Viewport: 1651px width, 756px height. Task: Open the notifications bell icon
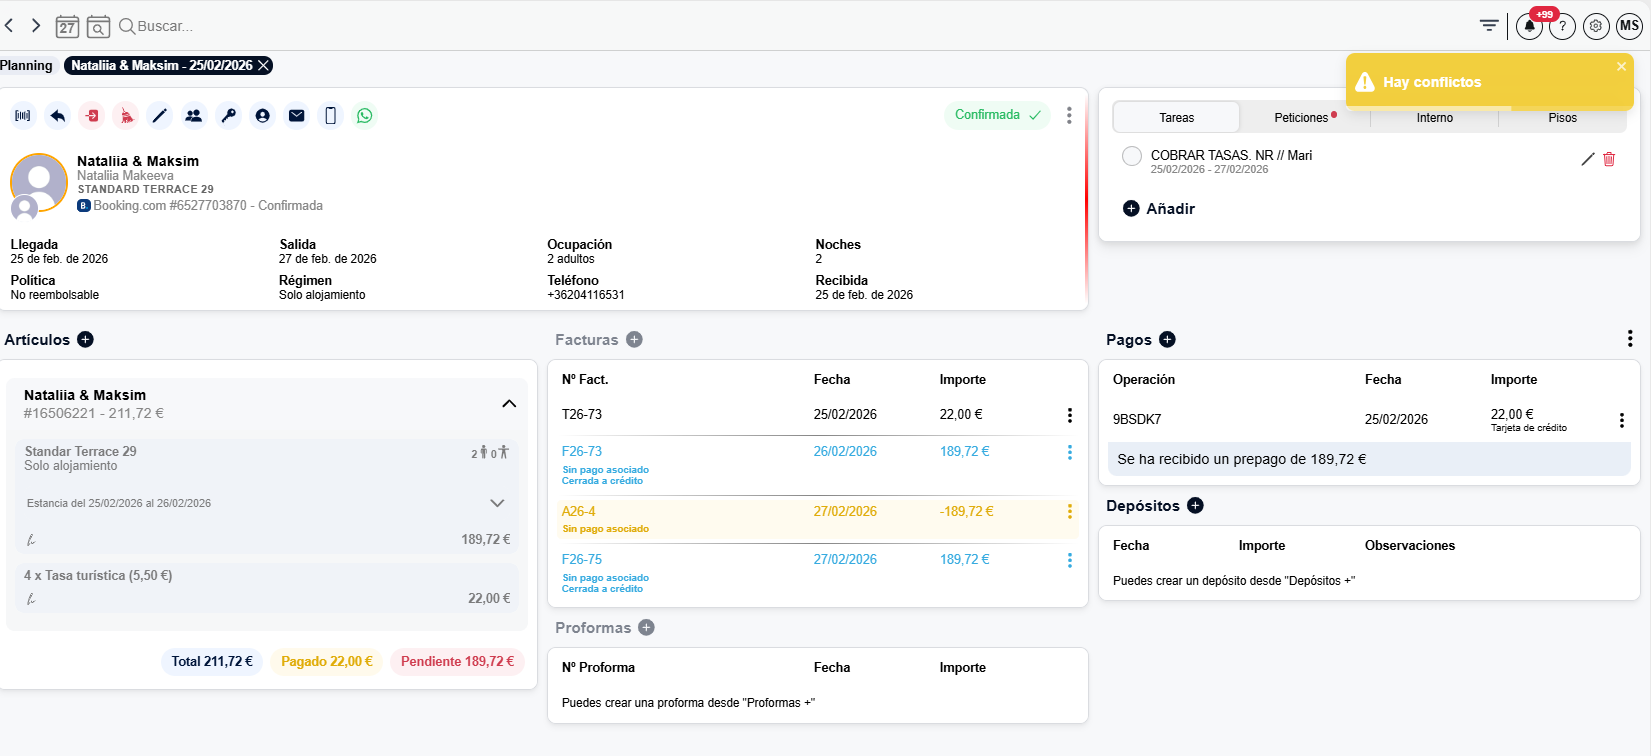(1529, 26)
